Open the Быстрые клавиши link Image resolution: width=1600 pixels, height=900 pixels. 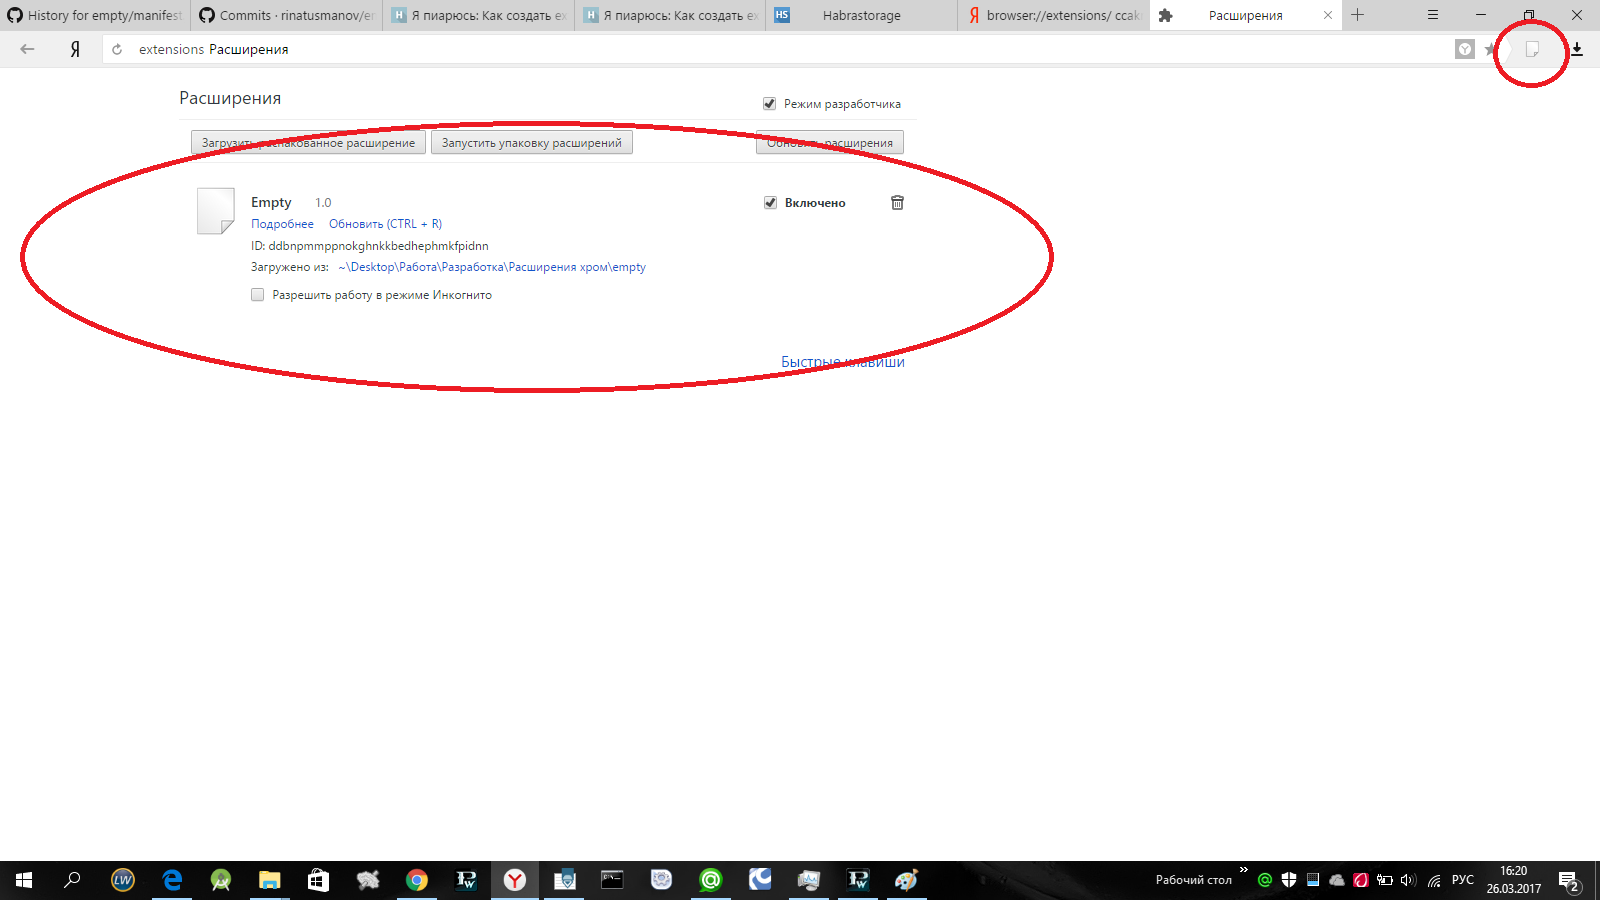(x=841, y=361)
